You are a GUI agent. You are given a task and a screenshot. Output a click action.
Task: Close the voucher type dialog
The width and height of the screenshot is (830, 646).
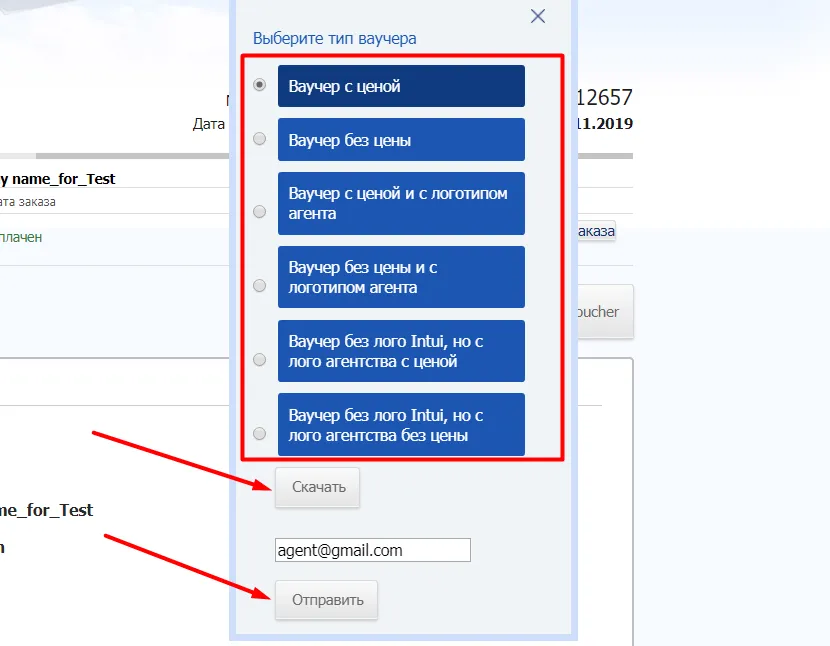coord(538,16)
